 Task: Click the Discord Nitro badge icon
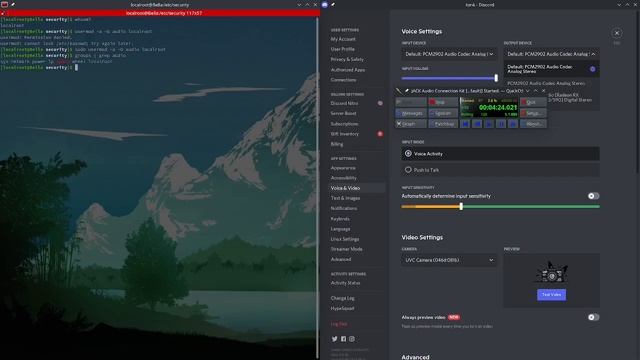(x=380, y=103)
